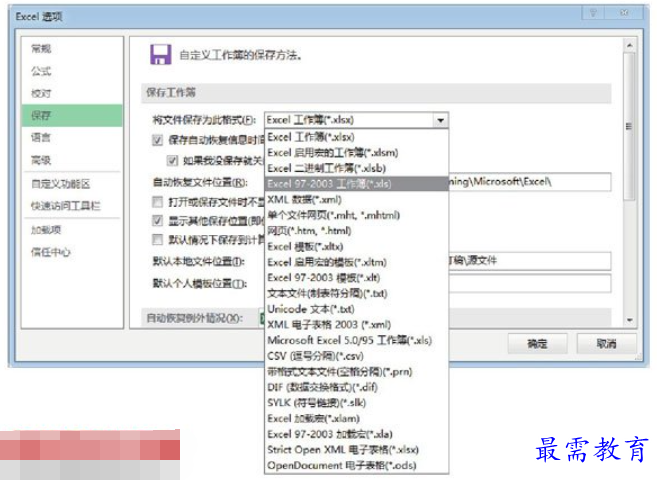This screenshot has height=481, width=657.
Task: Choose 带格式文本文件(空格分隔)(*.prn) format
Action: point(357,371)
